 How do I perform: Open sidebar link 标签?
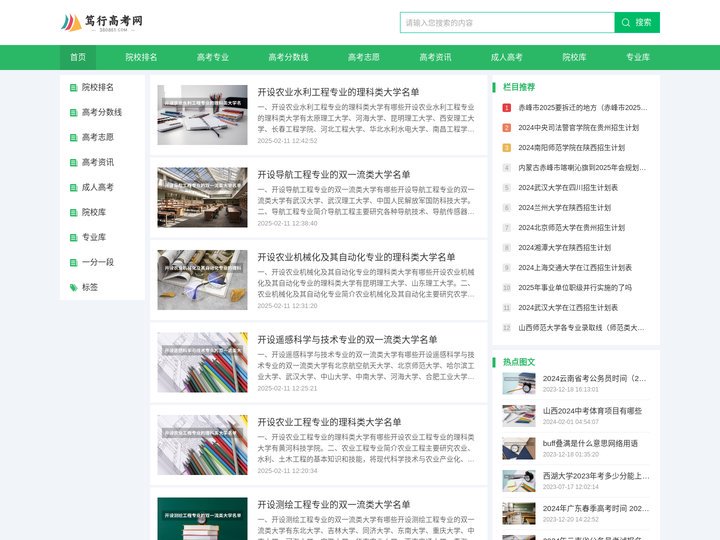(90, 287)
